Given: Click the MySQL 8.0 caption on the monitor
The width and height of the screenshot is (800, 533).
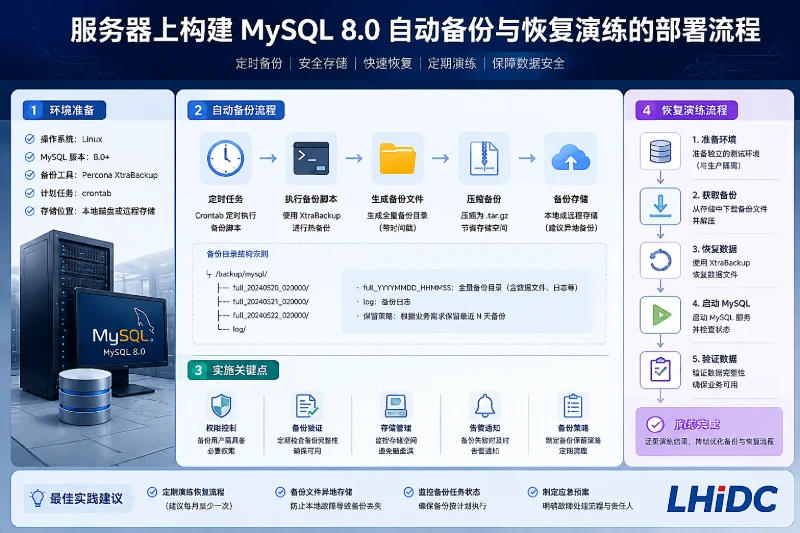Looking at the screenshot, I should (x=124, y=352).
